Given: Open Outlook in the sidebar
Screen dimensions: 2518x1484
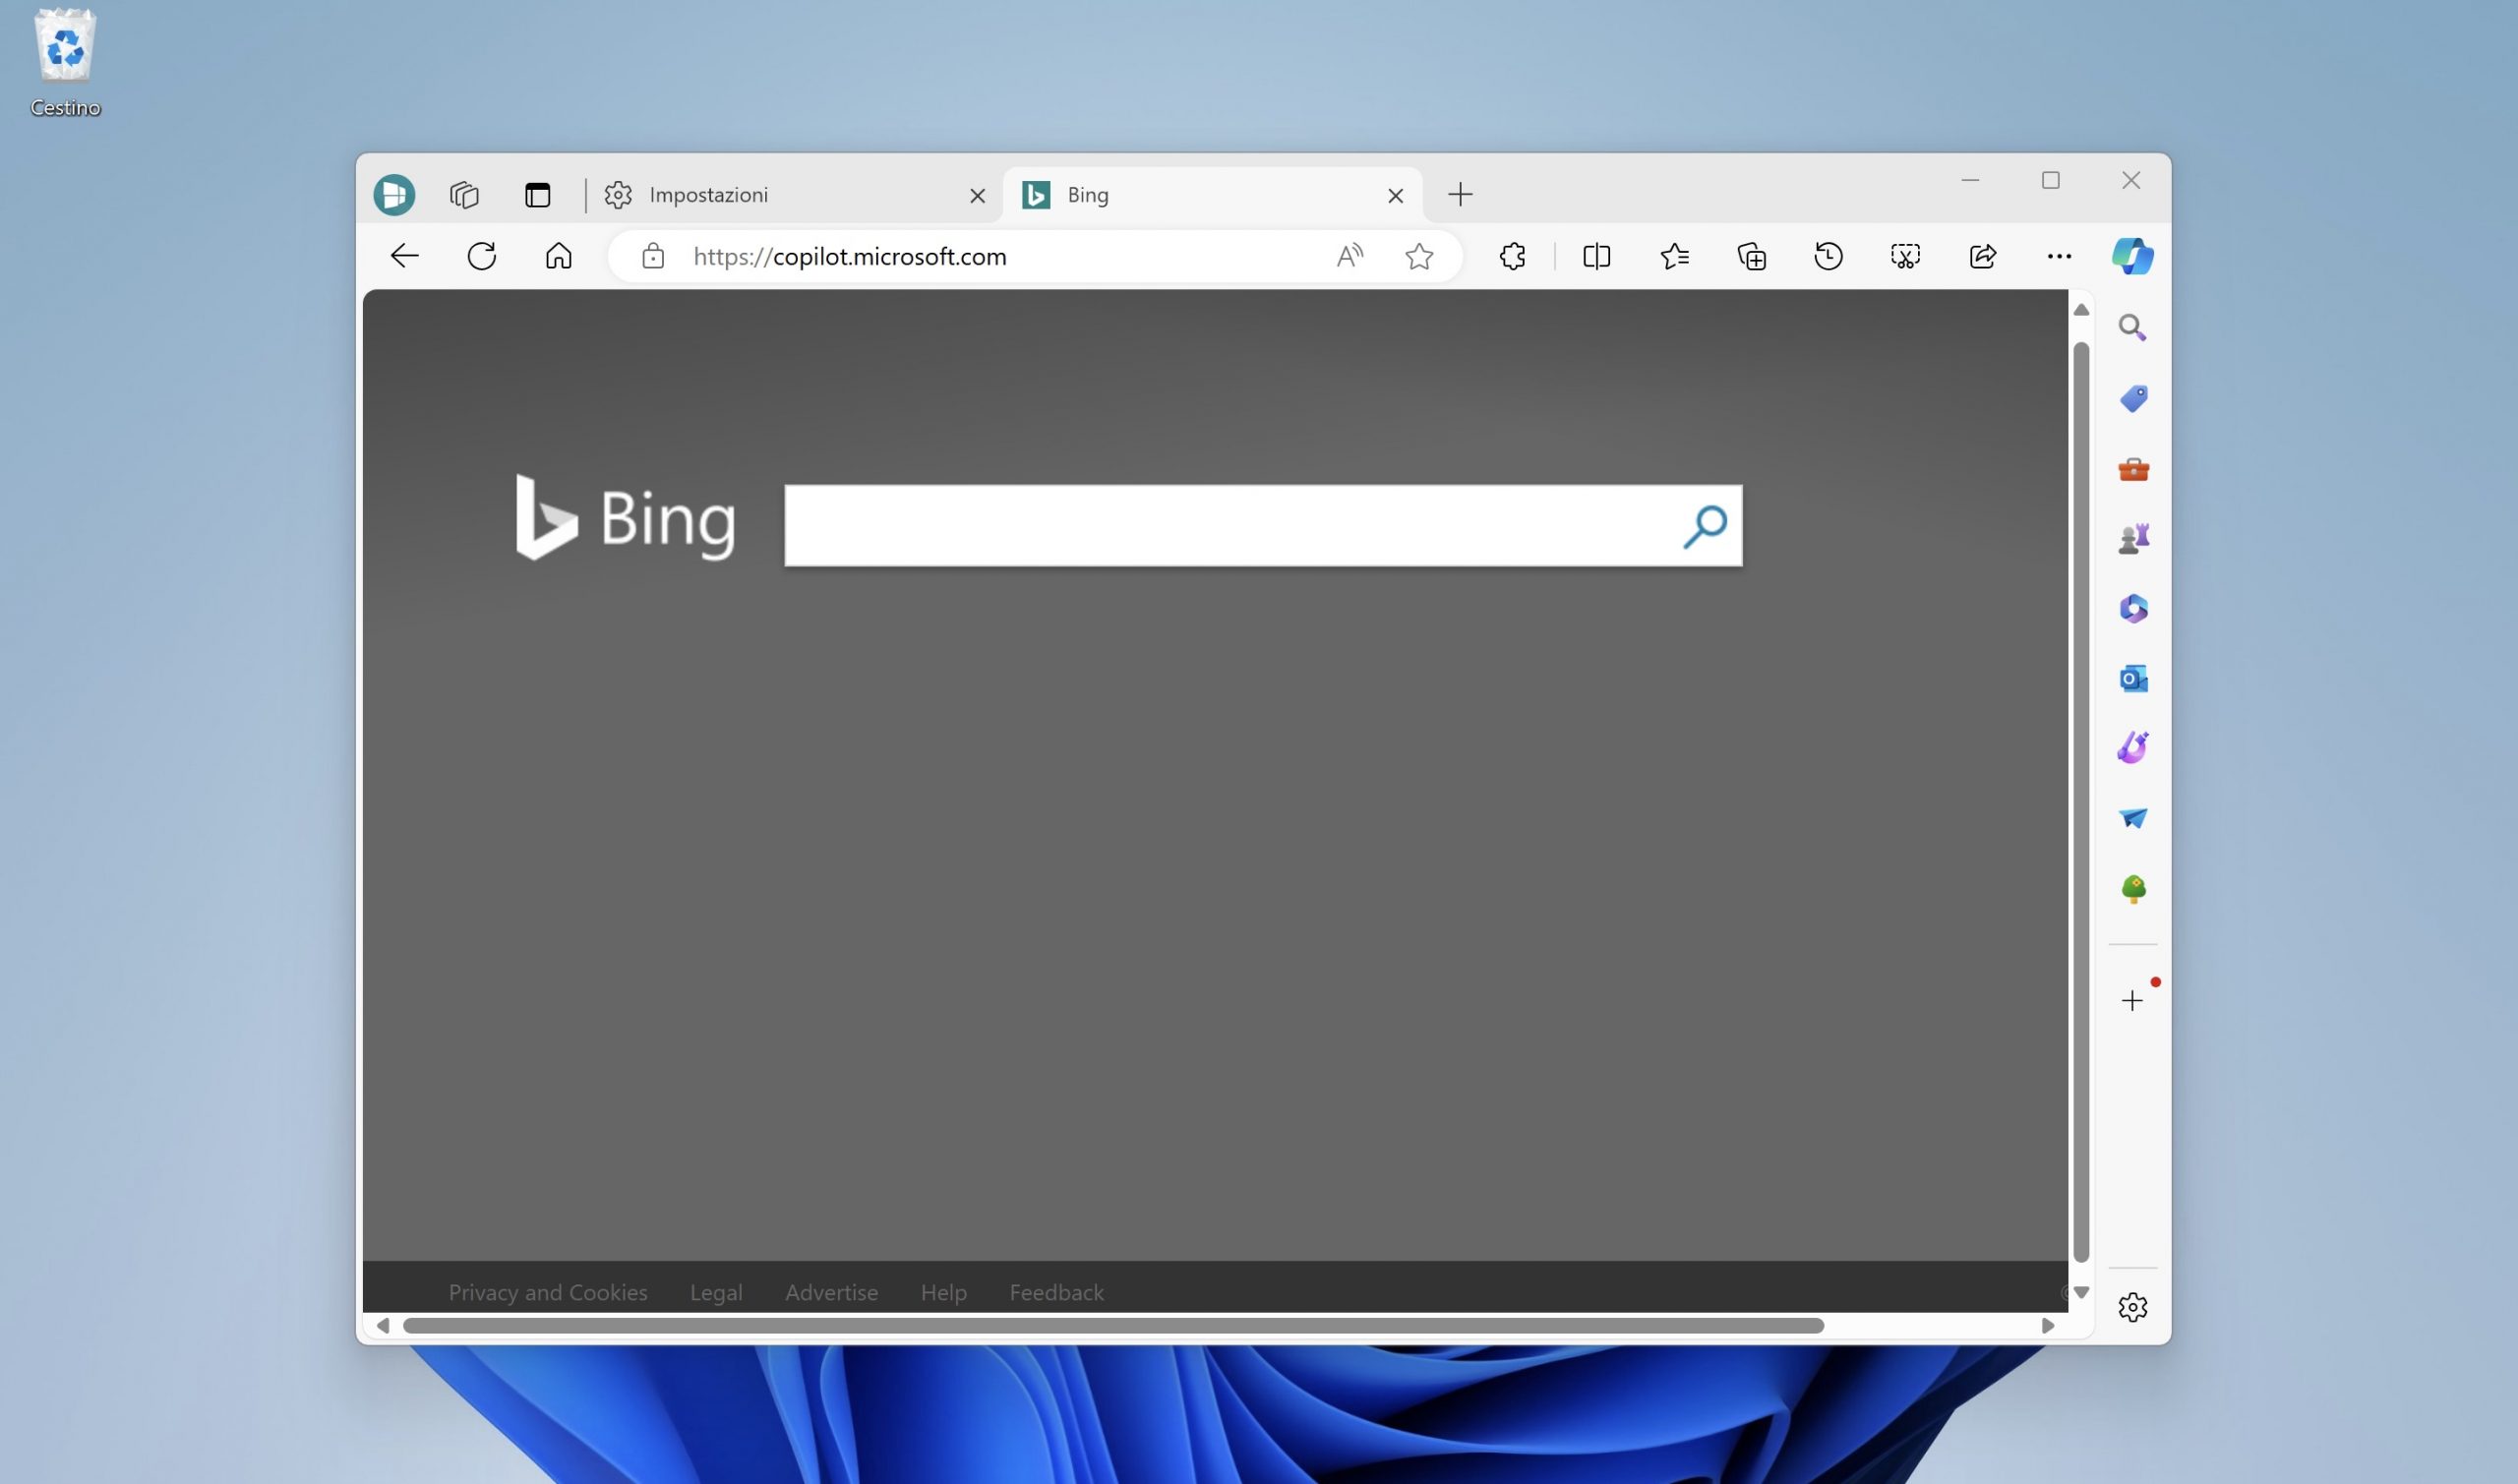Looking at the screenshot, I should point(2133,679).
